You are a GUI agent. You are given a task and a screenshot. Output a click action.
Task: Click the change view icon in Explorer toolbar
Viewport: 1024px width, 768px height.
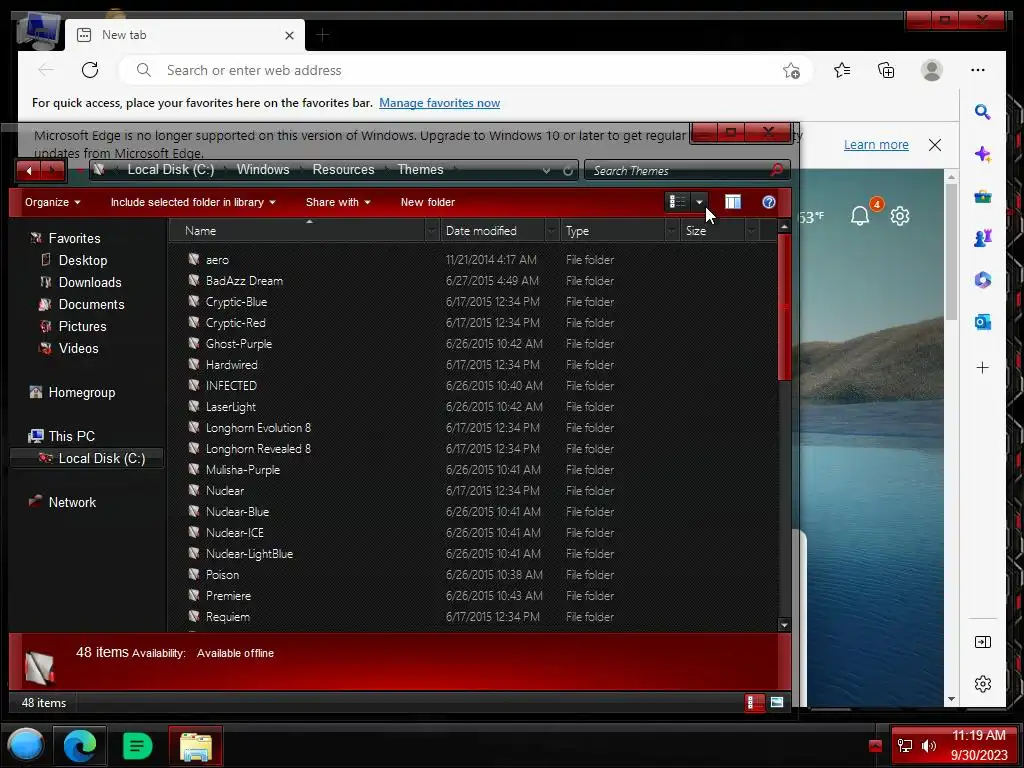pos(677,202)
